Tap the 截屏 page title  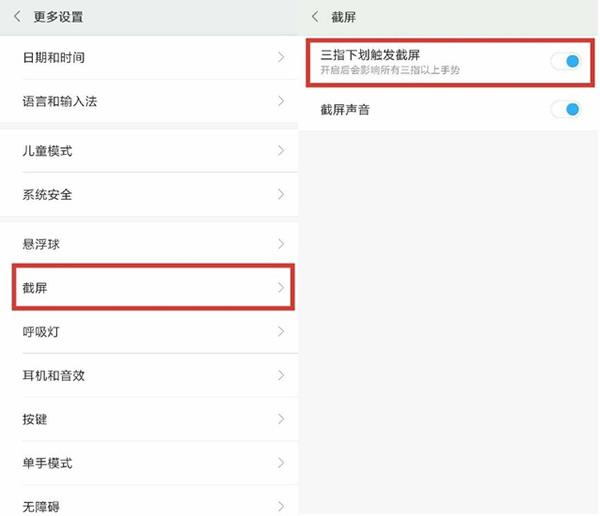[344, 17]
